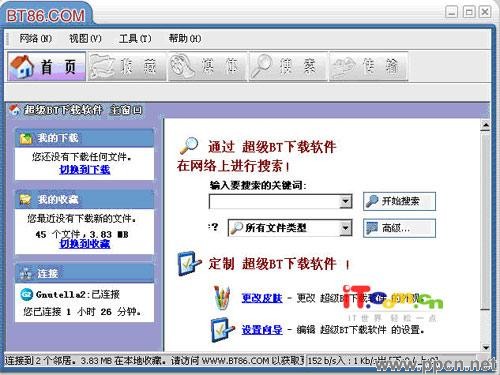This screenshot has width=500, height=375.
Task: Open the 视图(V) menu
Action: (85, 39)
